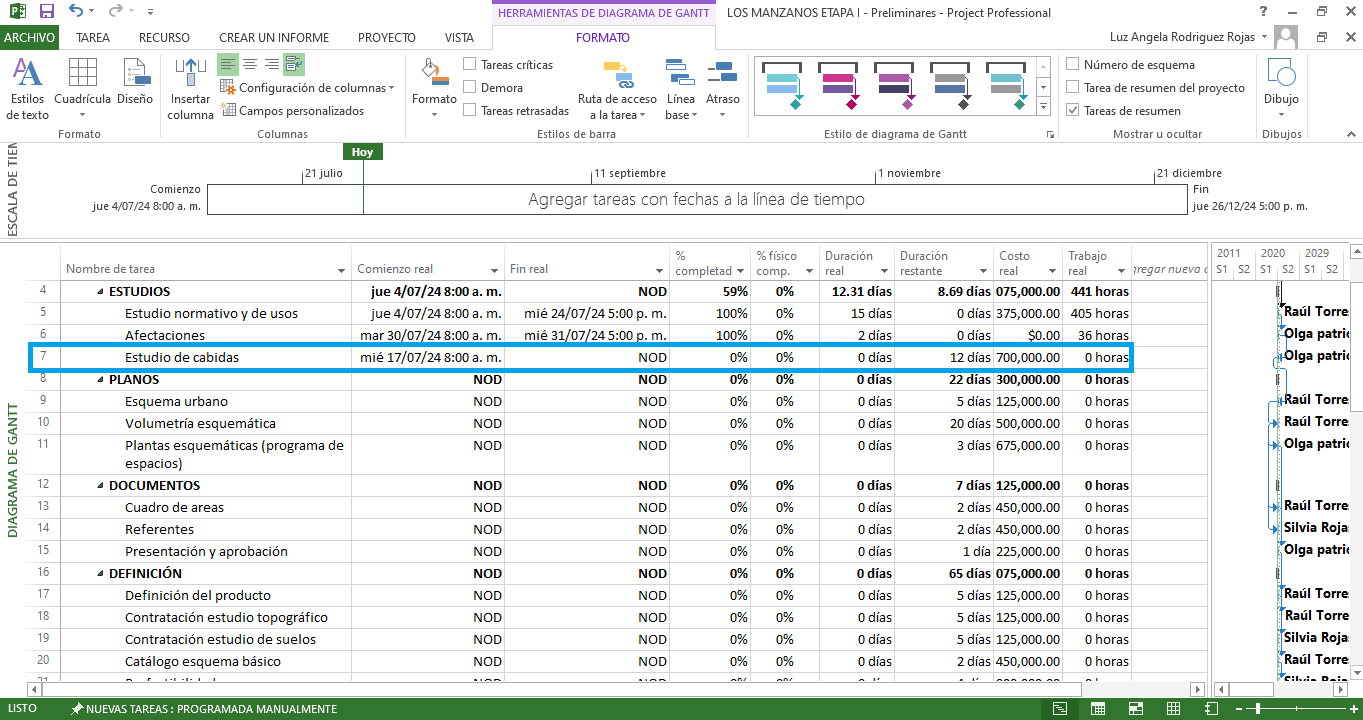
Task: Open the Gantt chart style dialog launcher
Action: [x=1050, y=134]
